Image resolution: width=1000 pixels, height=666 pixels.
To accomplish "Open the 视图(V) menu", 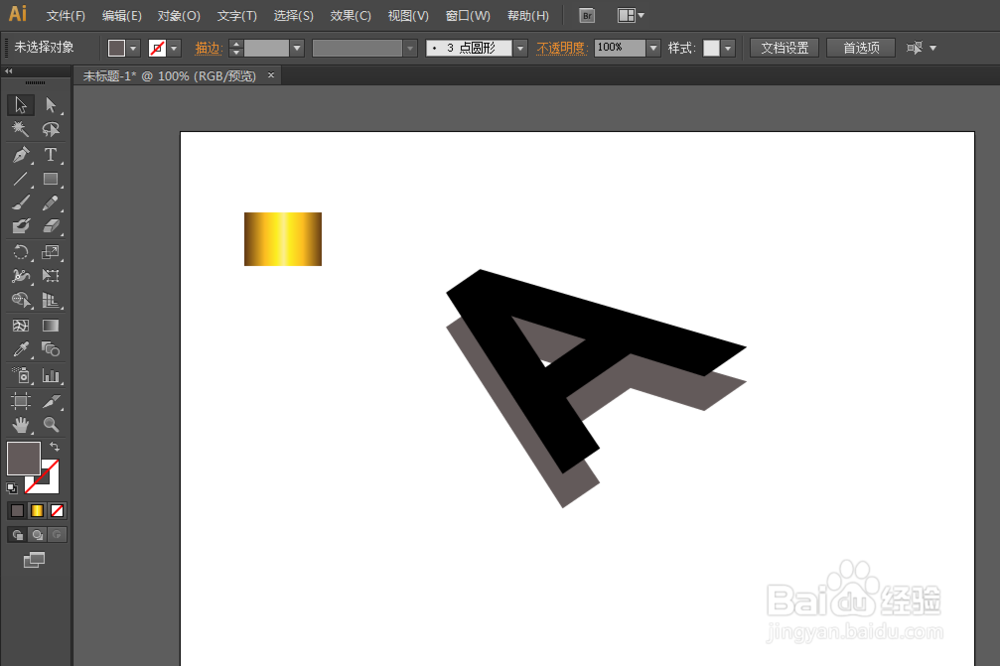I will tap(408, 15).
